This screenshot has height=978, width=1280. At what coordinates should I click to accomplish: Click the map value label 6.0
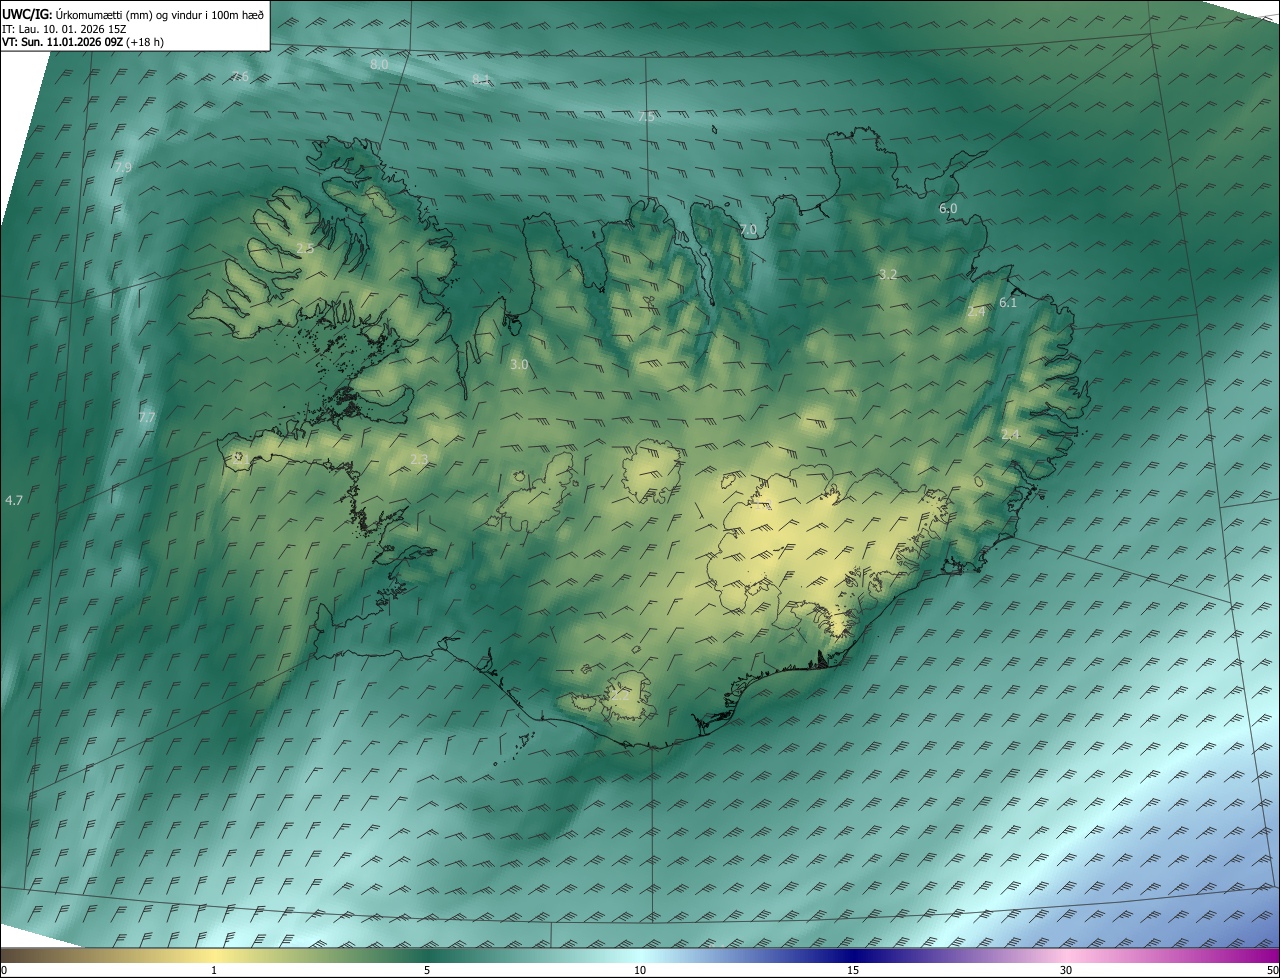pos(948,209)
